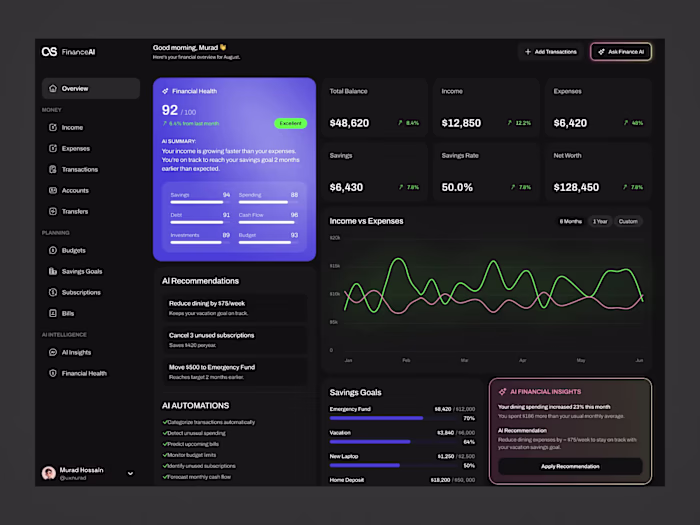Click the Budgets sidebar icon

point(53,250)
